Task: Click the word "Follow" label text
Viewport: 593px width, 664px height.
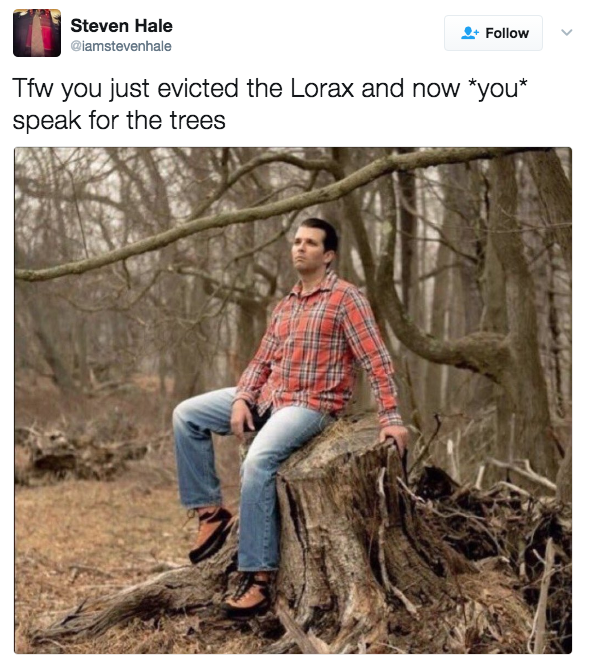Action: 507,33
